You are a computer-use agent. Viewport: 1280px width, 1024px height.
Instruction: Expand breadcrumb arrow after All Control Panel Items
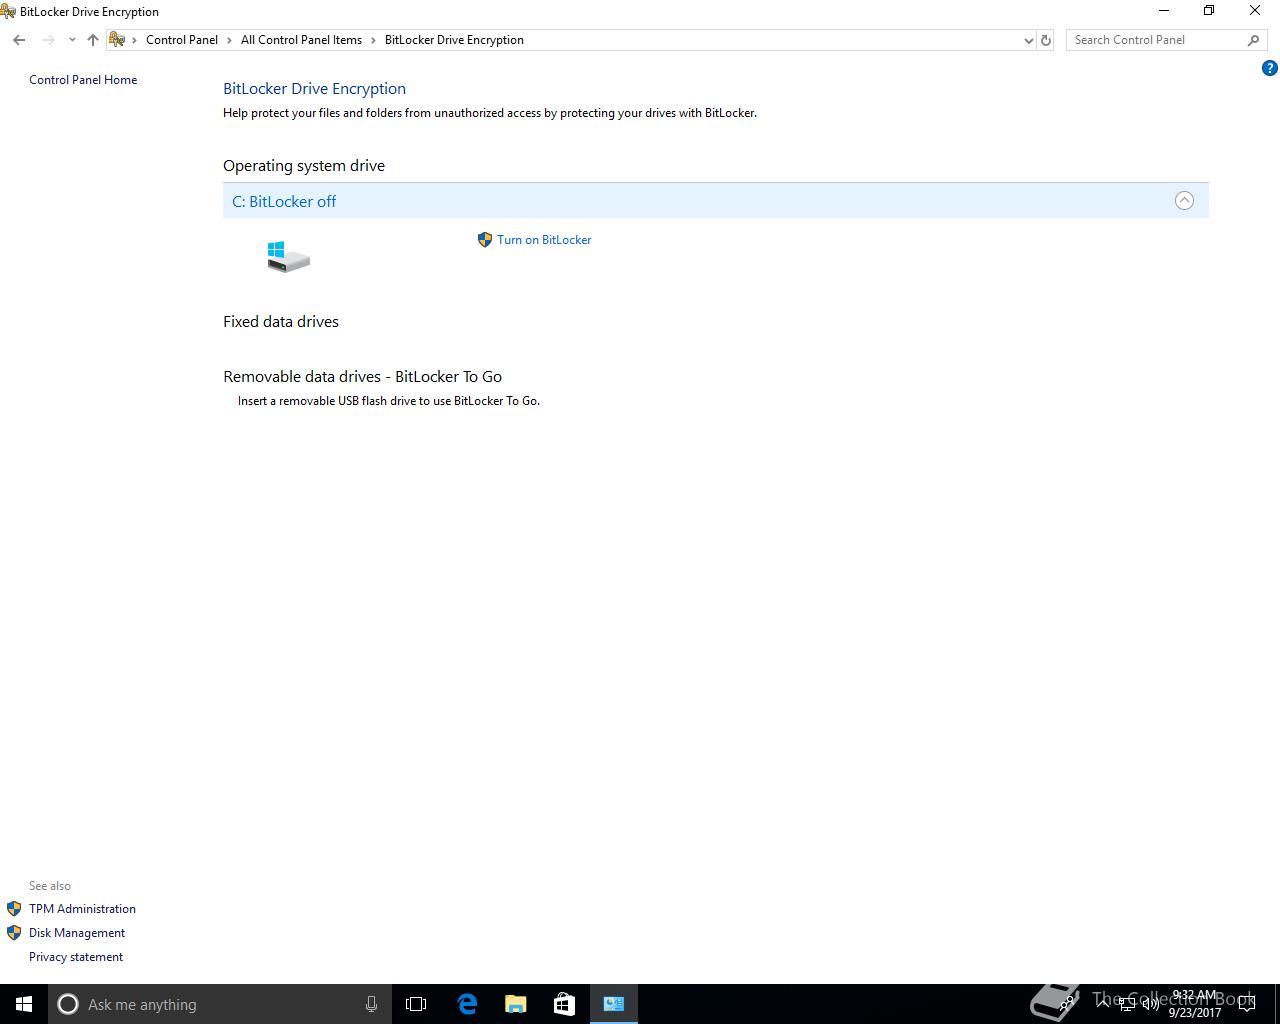[373, 40]
